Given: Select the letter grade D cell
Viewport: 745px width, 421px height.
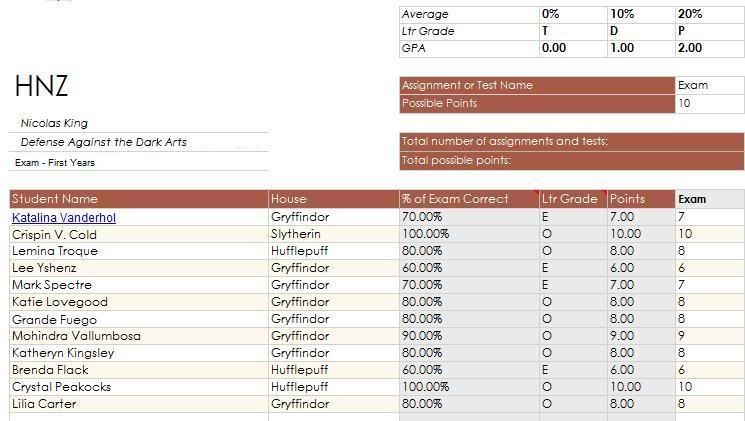Looking at the screenshot, I should point(641,31).
